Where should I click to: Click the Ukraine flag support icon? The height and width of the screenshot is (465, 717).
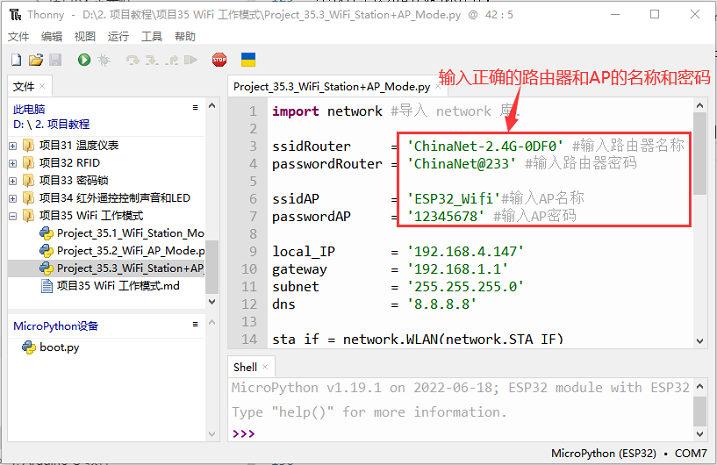pos(249,60)
